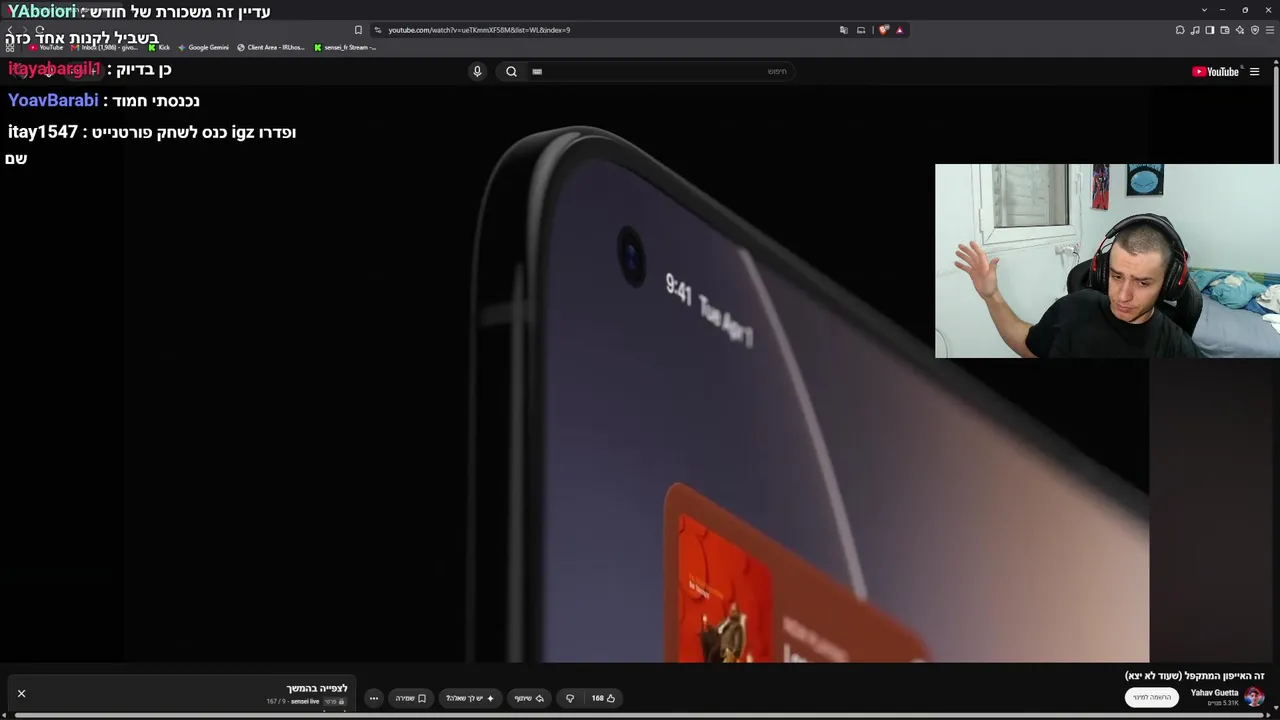Image resolution: width=1280 pixels, height=720 pixels.
Task: Open the browser extensions puzzle icon
Action: pos(1180,30)
